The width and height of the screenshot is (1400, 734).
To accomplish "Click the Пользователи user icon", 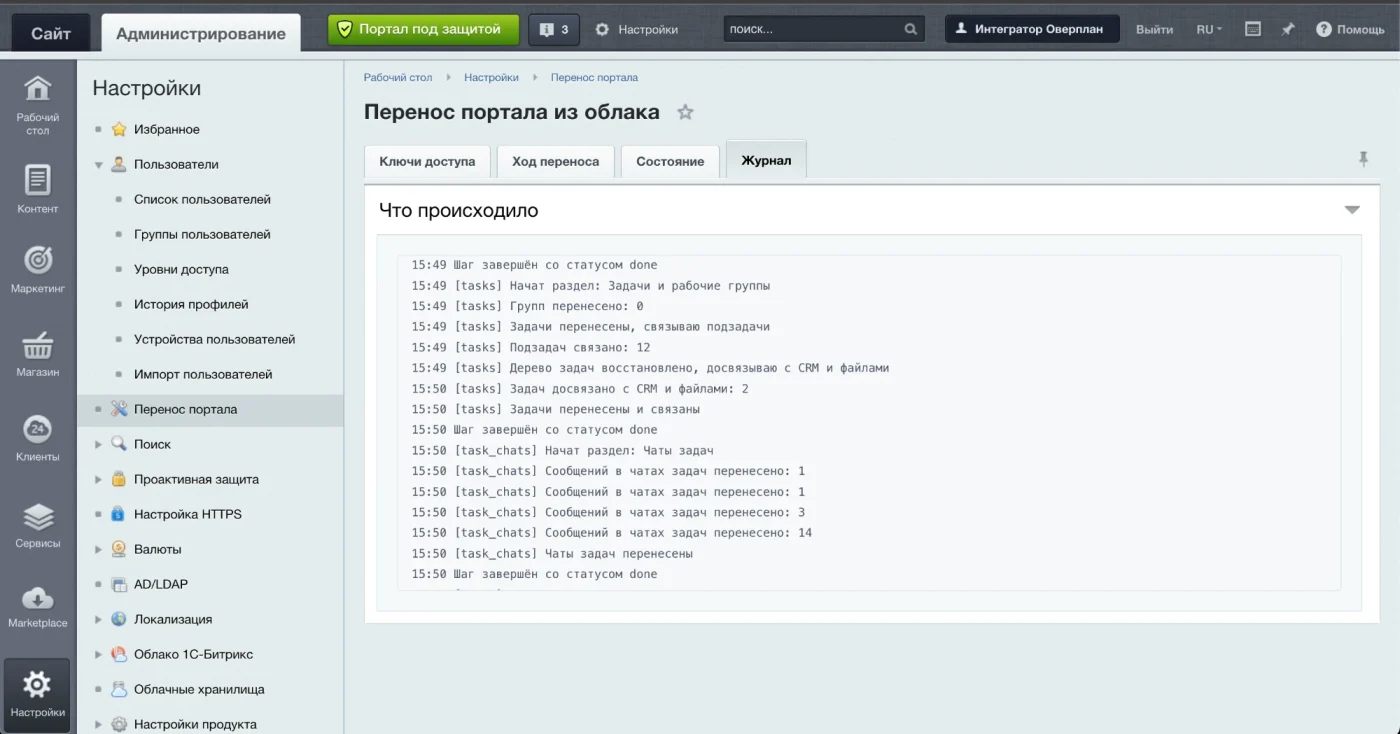I will pos(119,164).
